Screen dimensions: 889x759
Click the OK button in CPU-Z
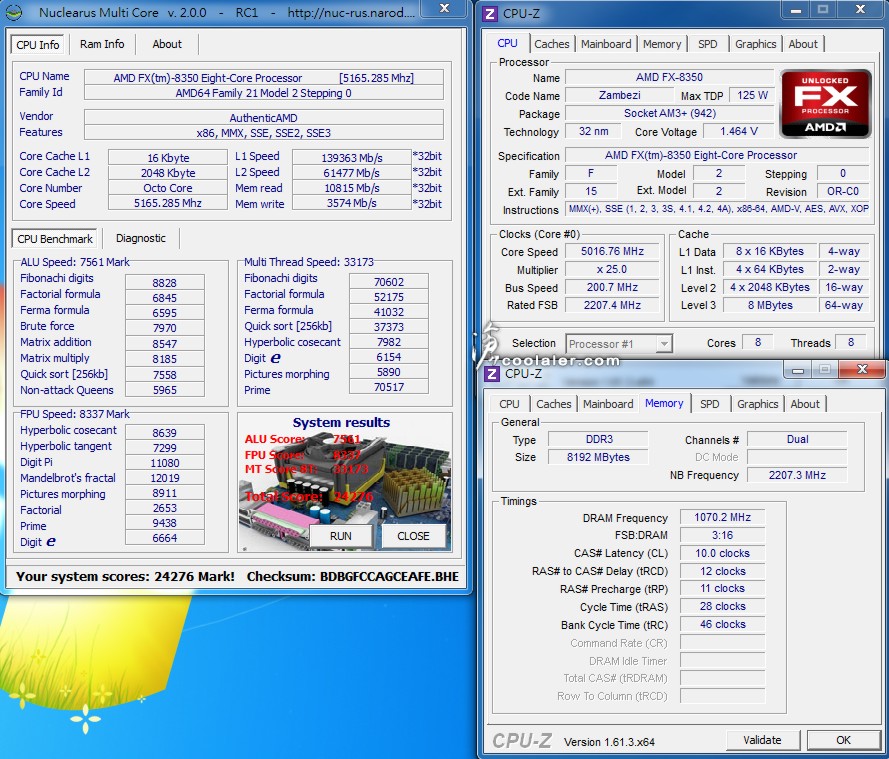(843, 740)
